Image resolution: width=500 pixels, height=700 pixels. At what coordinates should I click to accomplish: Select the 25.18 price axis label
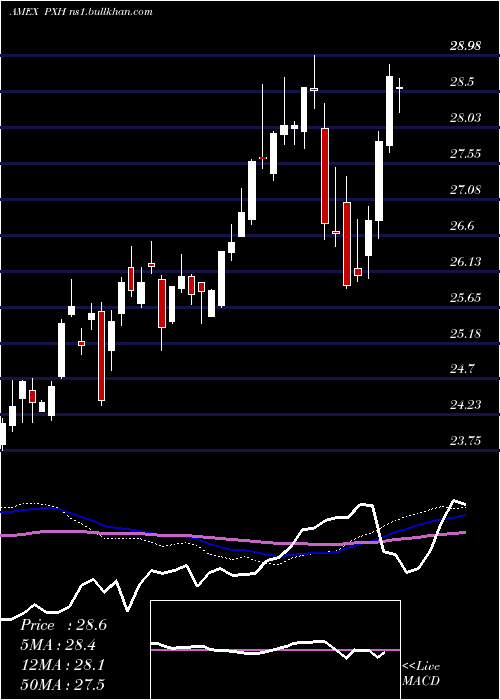click(466, 333)
